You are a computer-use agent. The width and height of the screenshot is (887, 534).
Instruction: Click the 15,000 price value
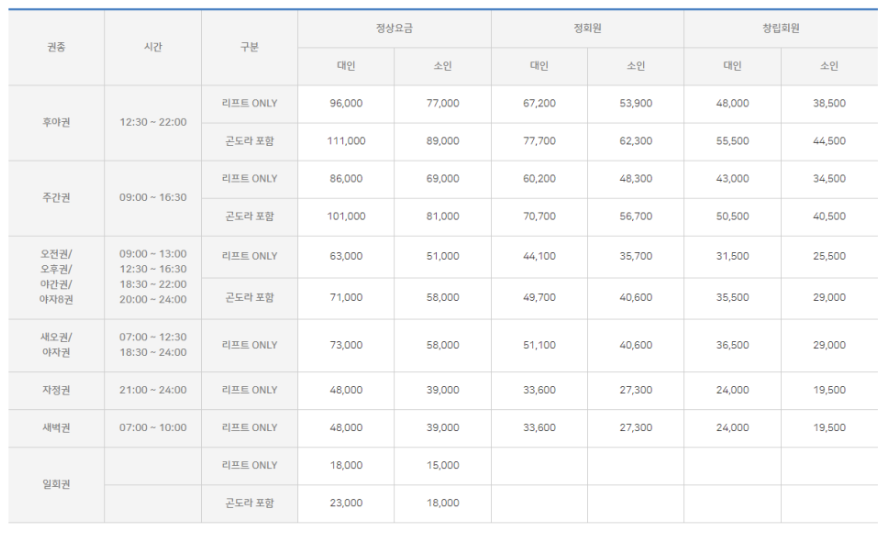[442, 466]
